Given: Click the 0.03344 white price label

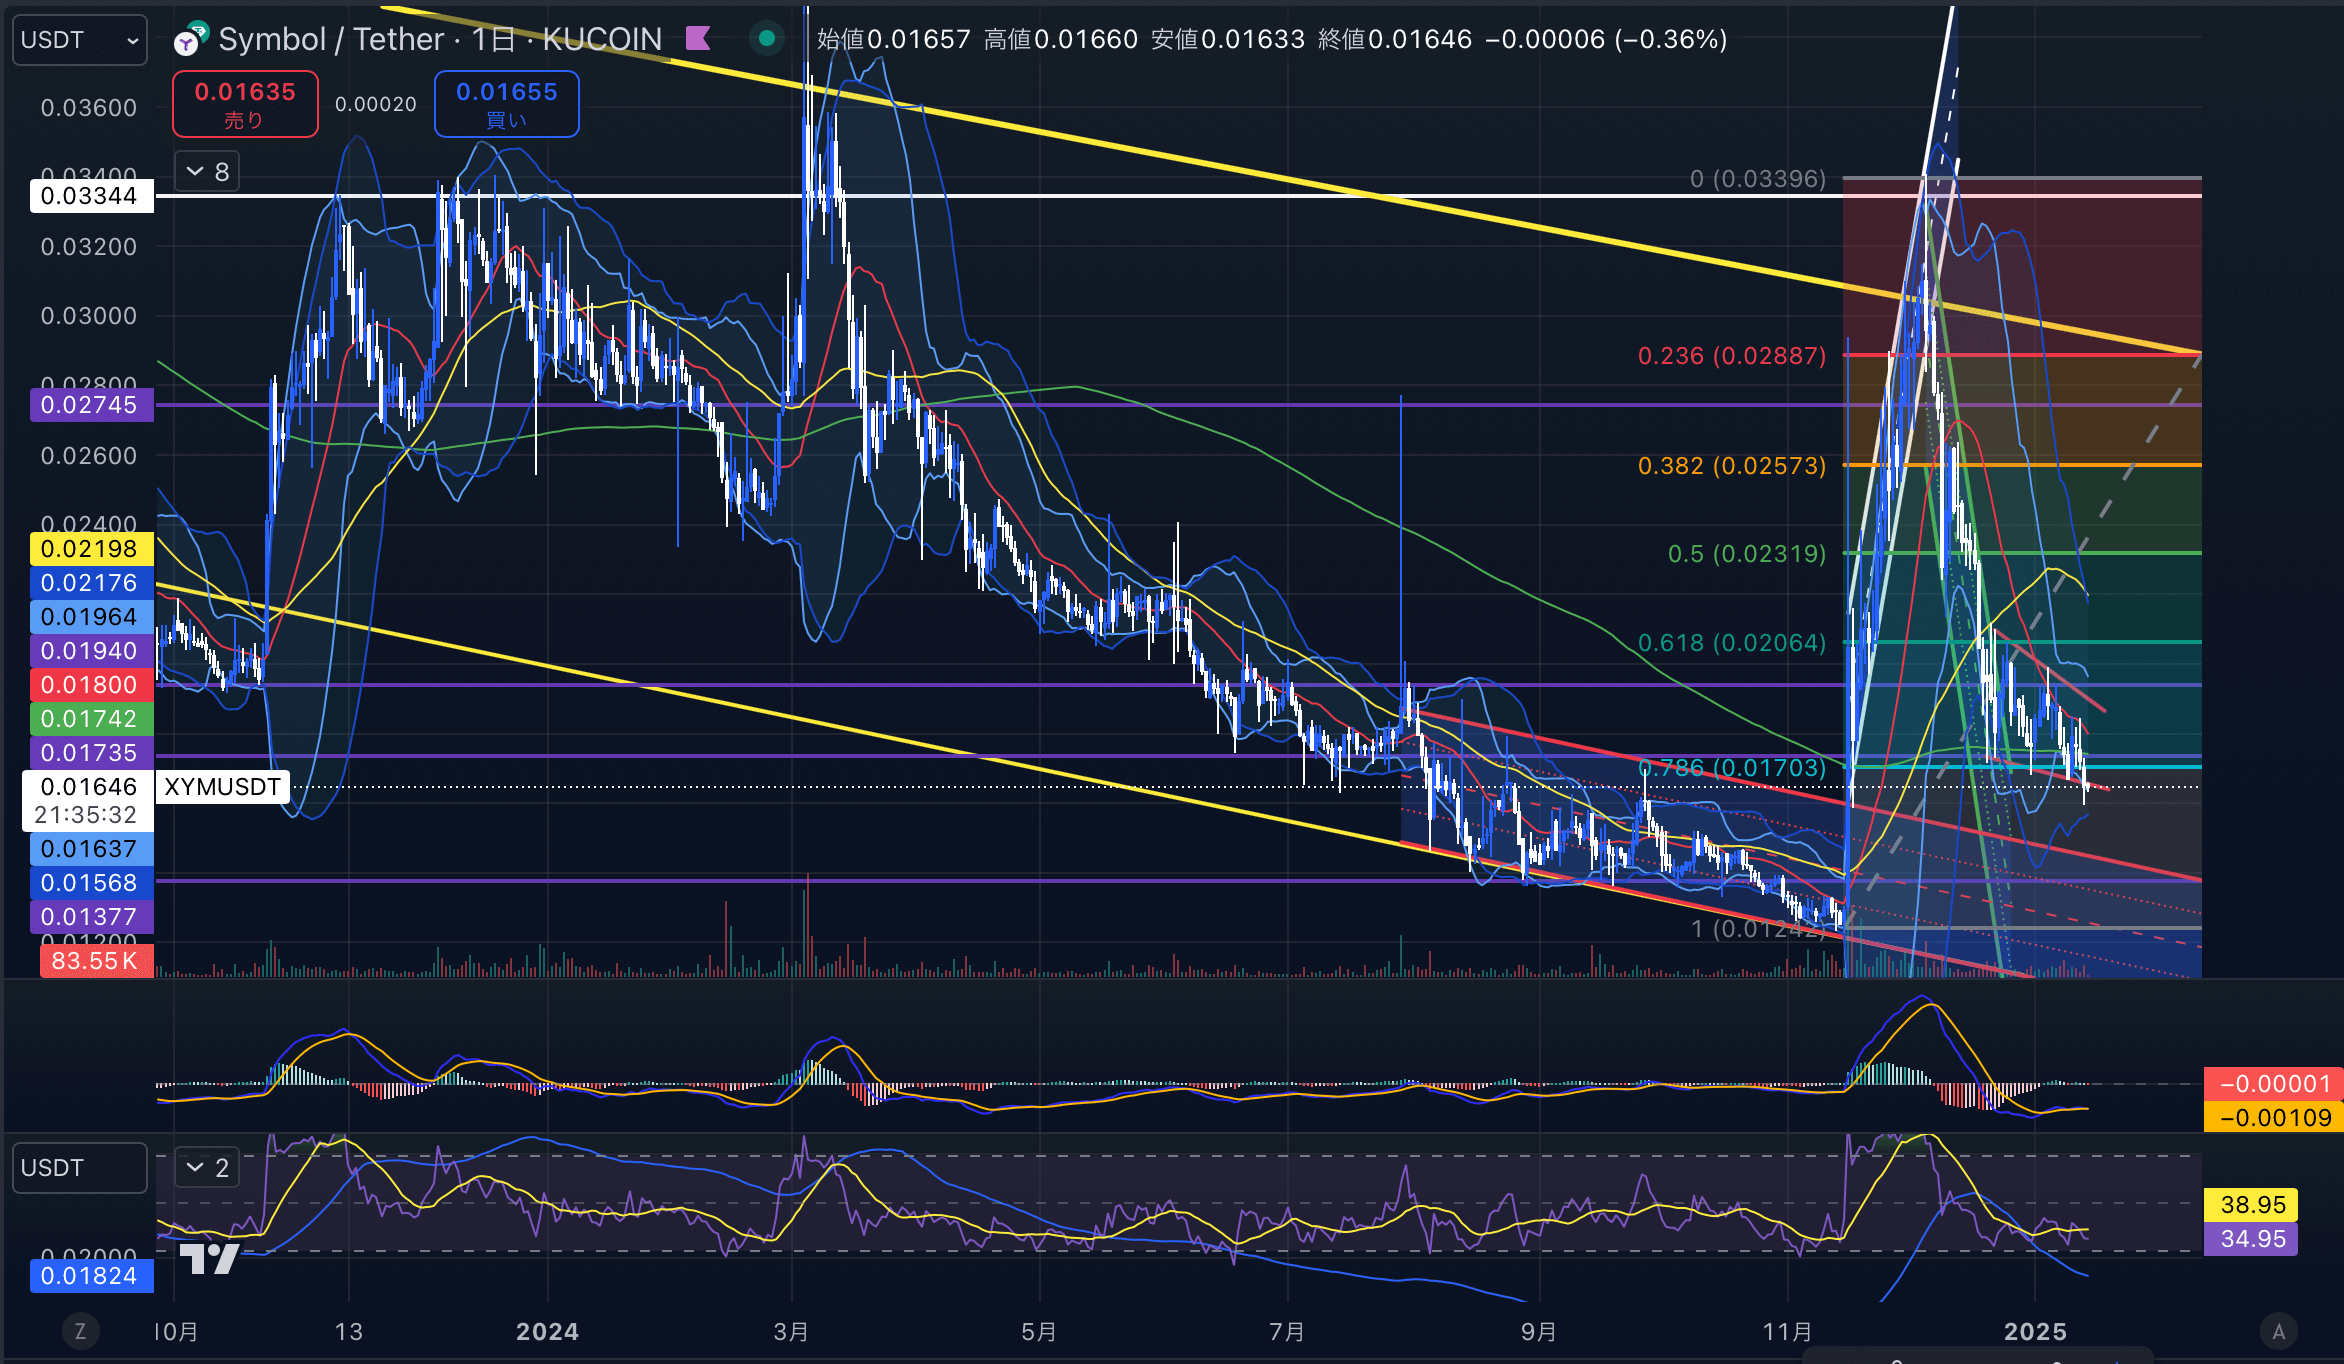Looking at the screenshot, I should pos(92,196).
